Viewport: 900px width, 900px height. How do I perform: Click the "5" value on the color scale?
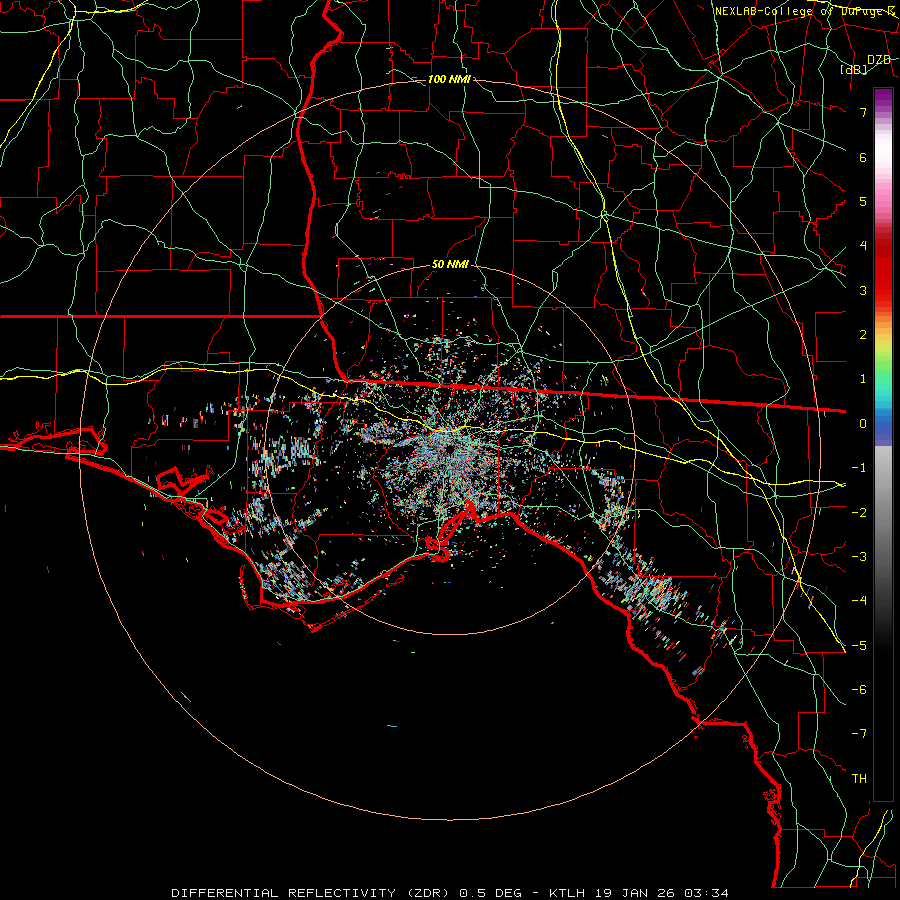pos(863,201)
